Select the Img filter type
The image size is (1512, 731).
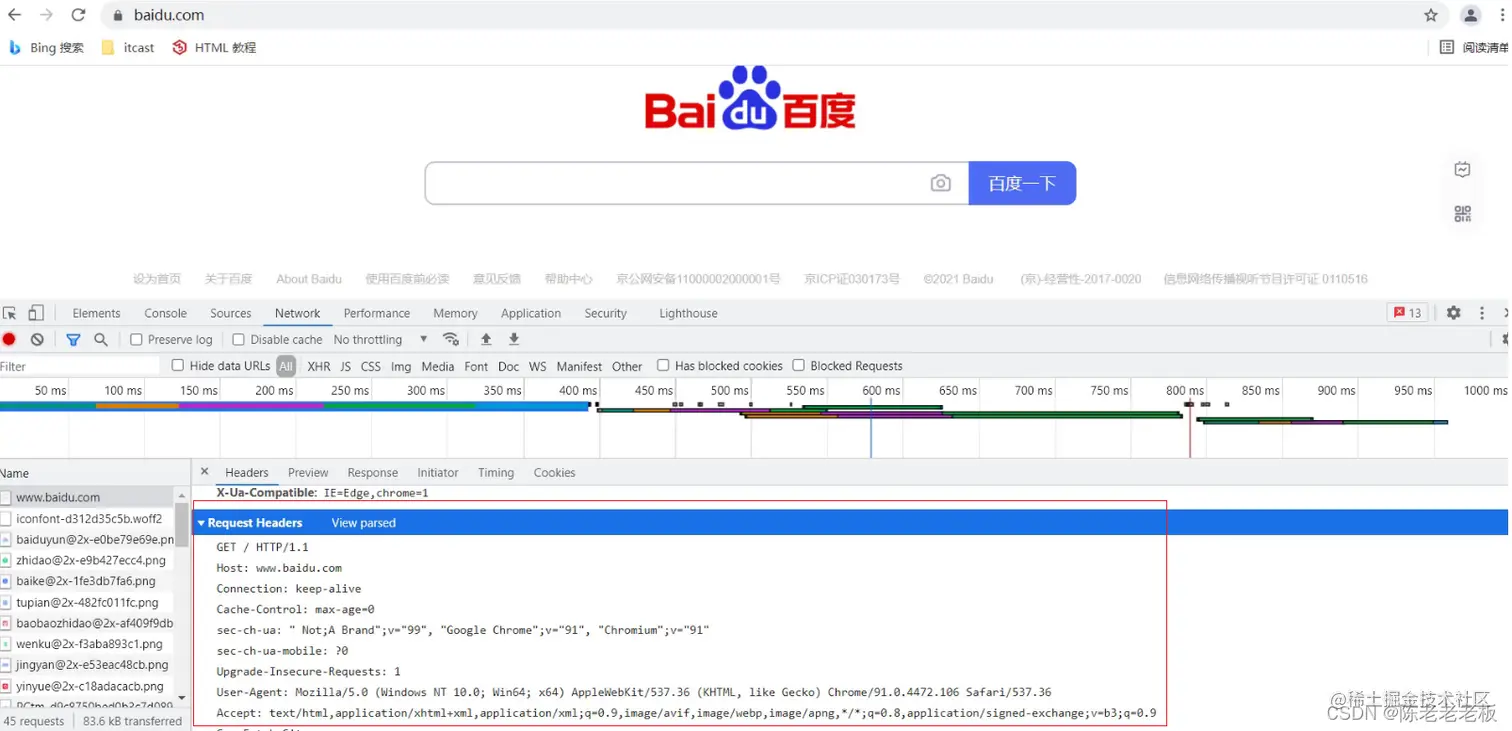pyautogui.click(x=401, y=367)
